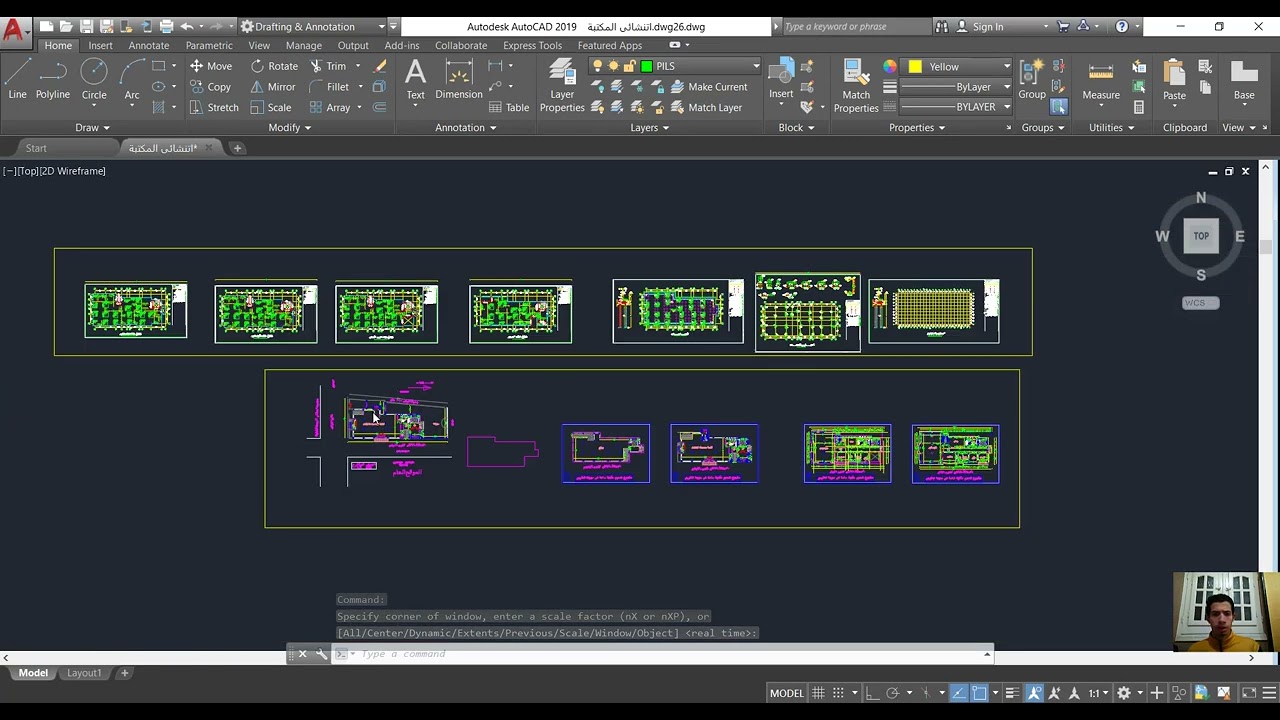Open the object color wheel icon

tap(890, 67)
